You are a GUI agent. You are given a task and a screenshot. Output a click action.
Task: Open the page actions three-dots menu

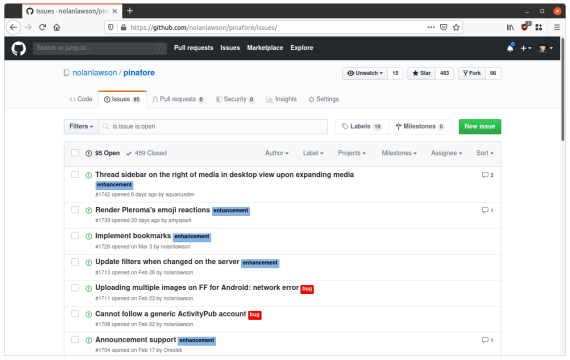coord(431,27)
